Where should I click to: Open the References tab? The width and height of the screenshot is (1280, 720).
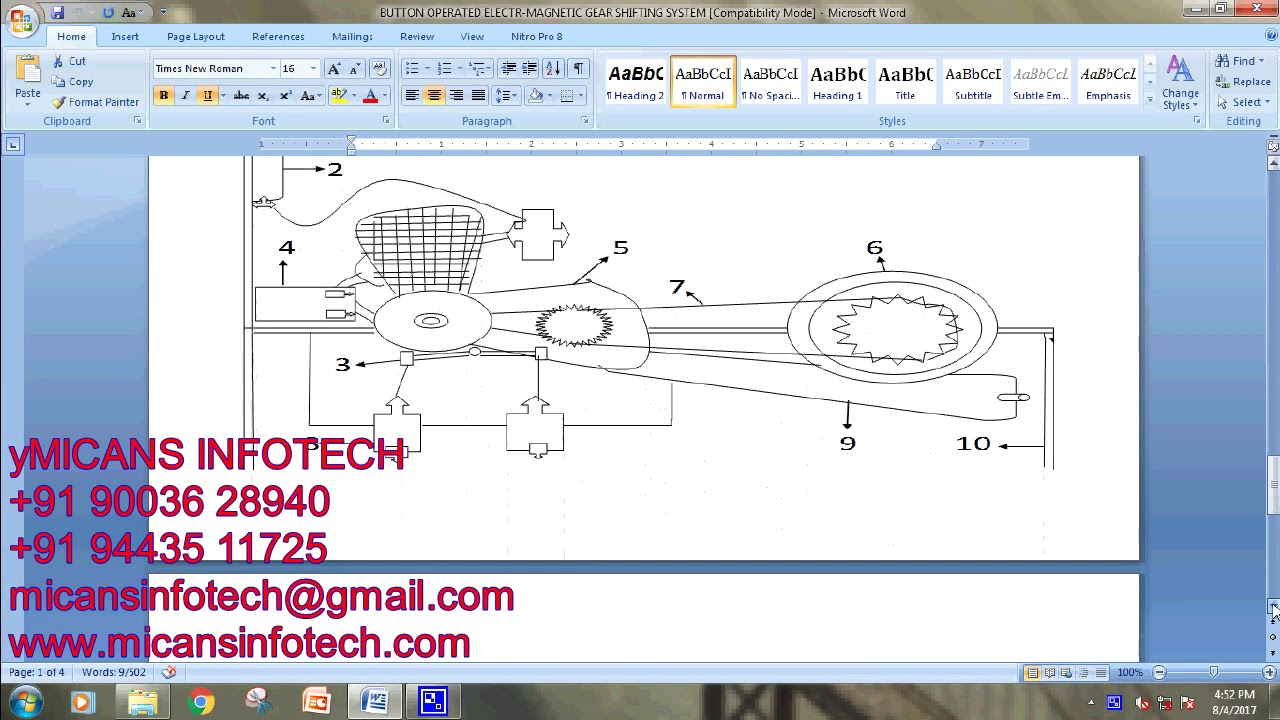click(278, 37)
